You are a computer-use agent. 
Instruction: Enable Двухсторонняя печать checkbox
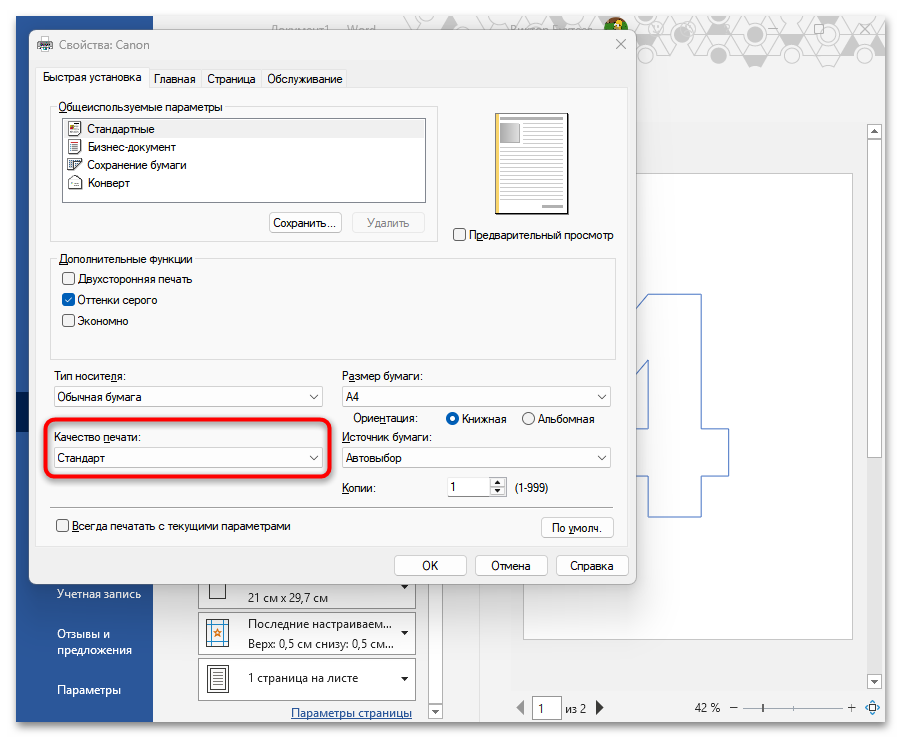(69, 279)
